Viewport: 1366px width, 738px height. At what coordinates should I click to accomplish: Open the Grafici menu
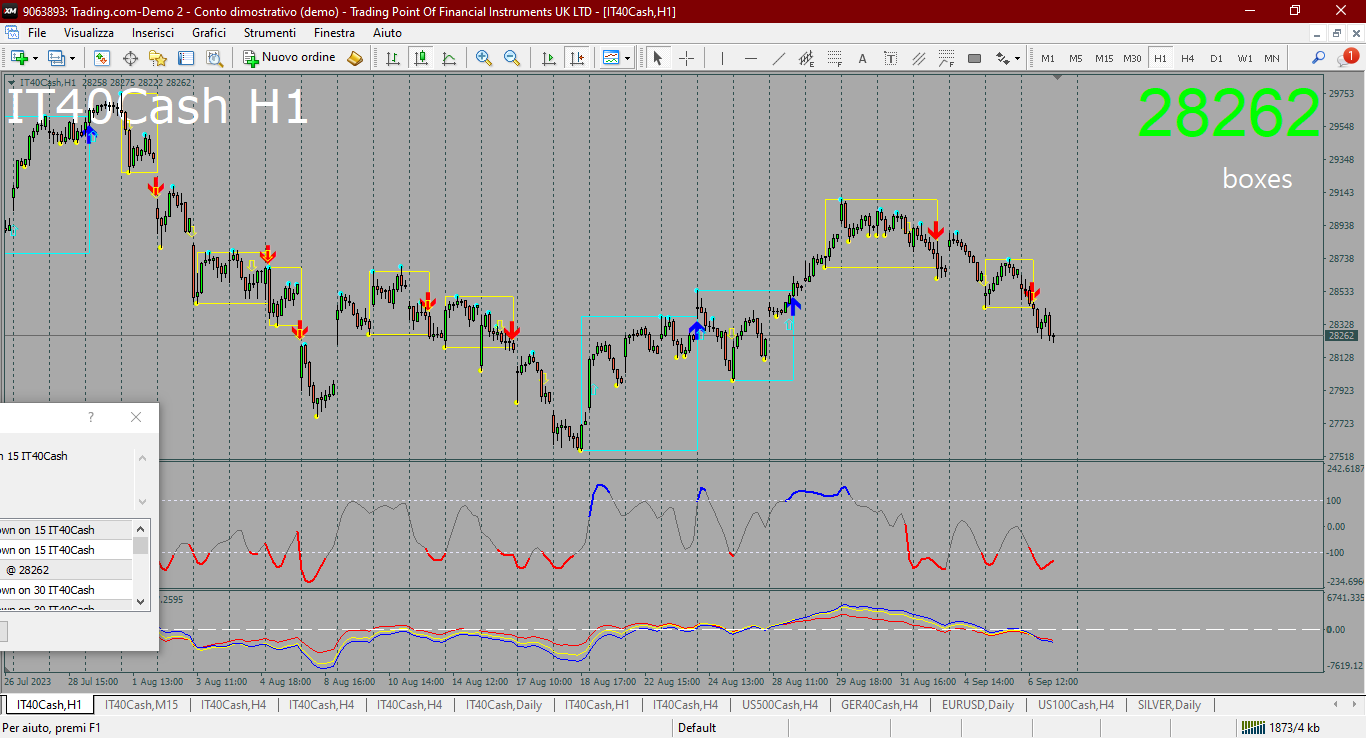click(x=209, y=33)
